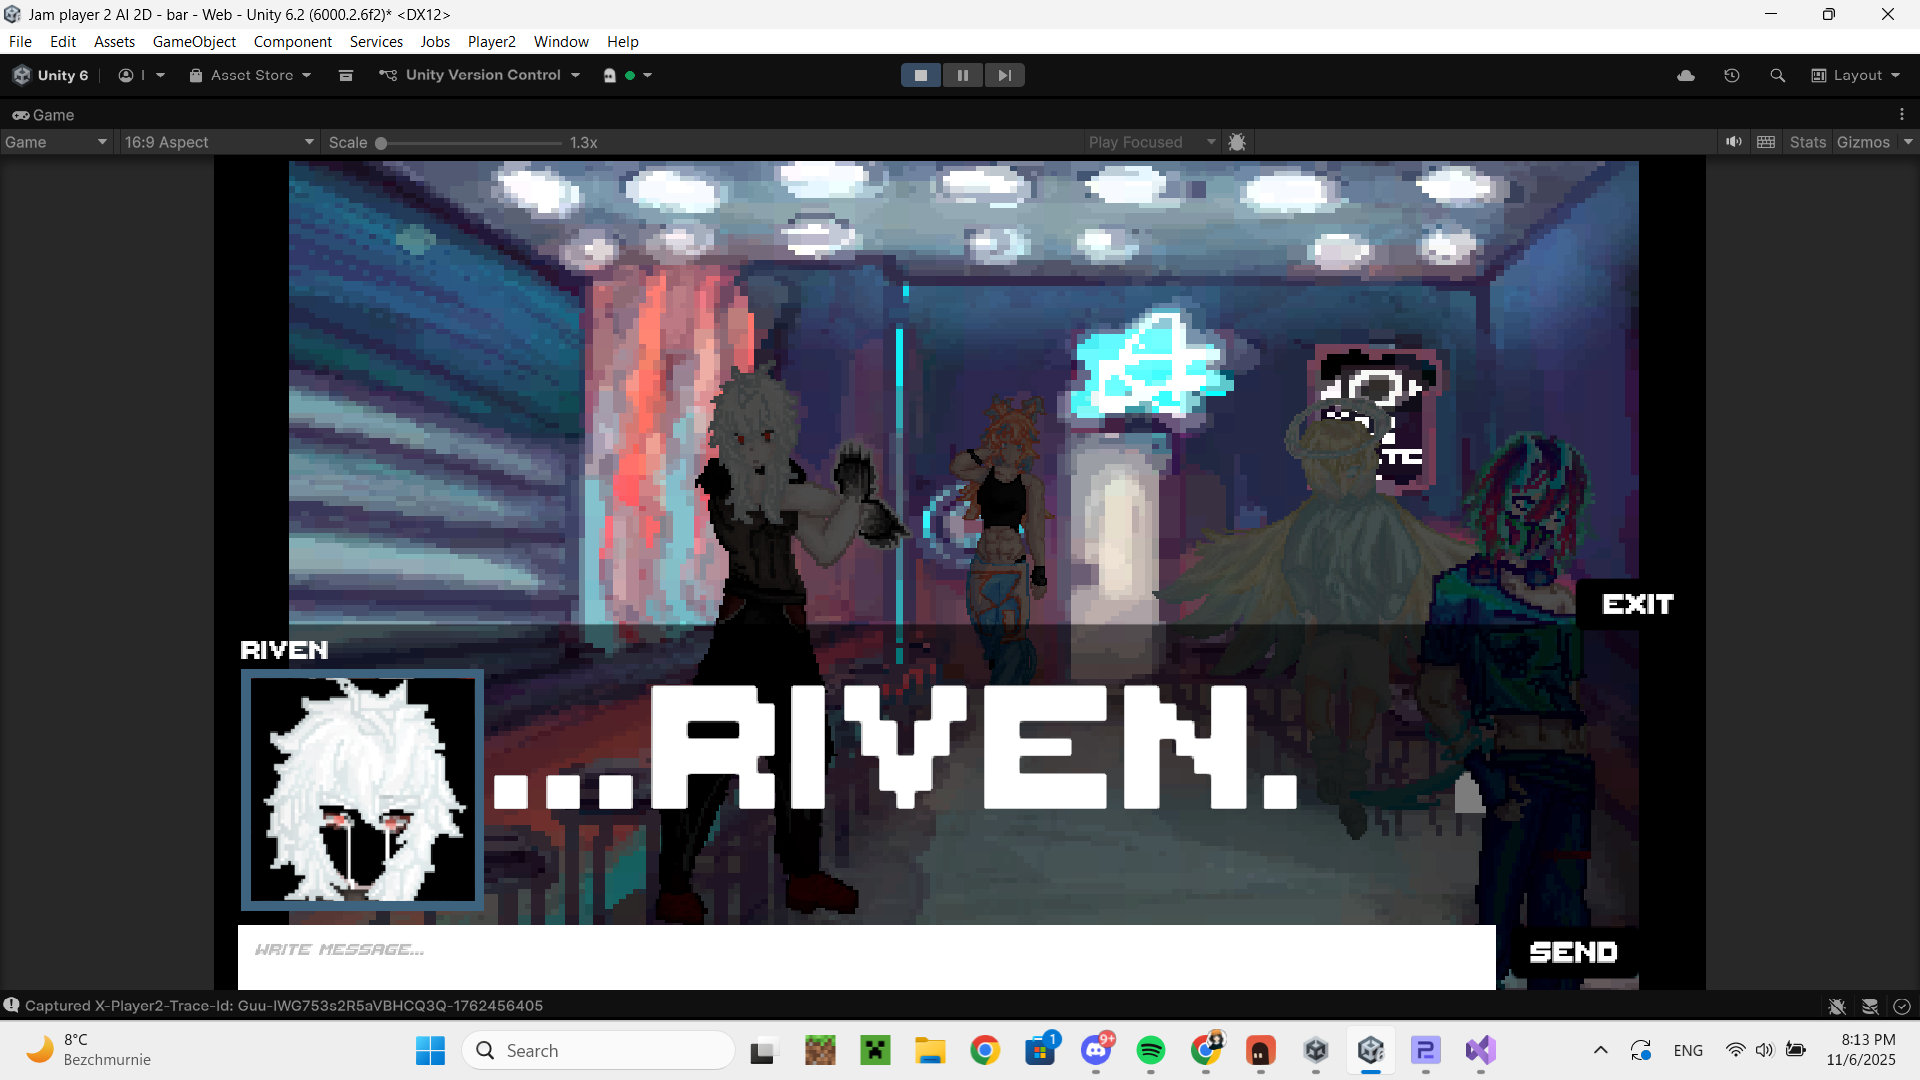Open the Player2 menu
The height and width of the screenshot is (1080, 1920).
tap(491, 42)
